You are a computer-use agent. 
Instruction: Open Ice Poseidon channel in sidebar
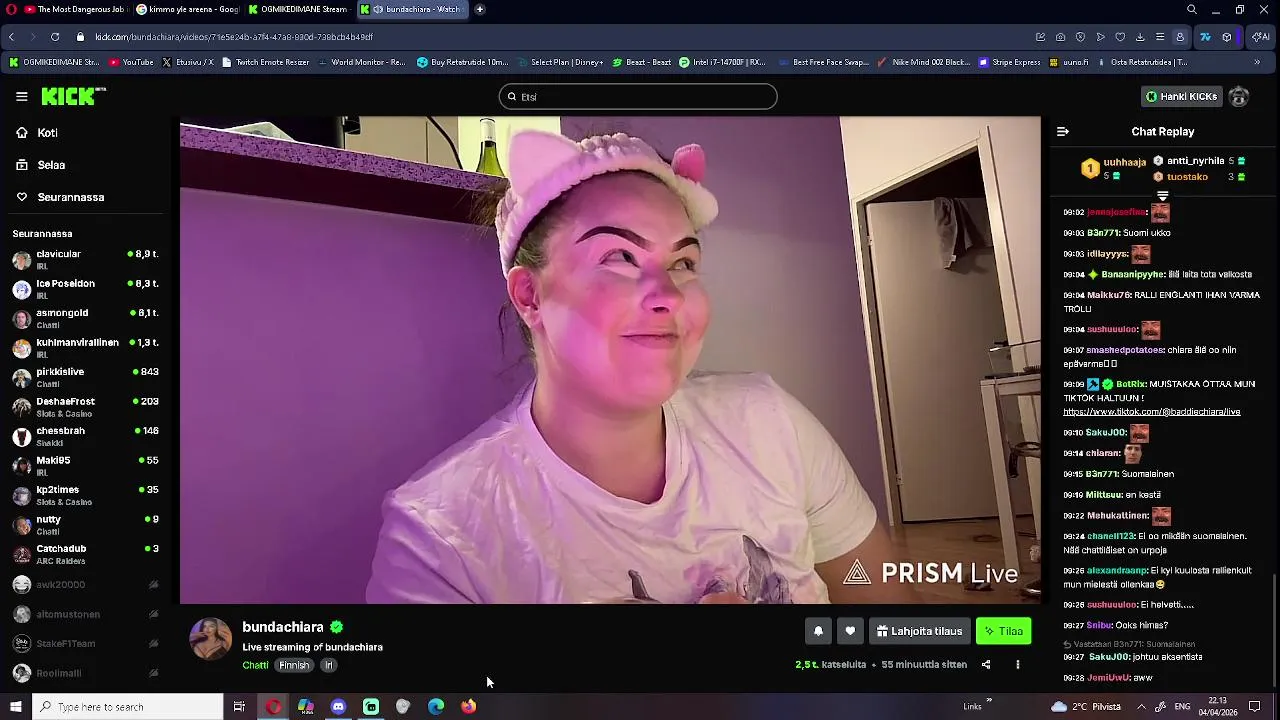pos(85,289)
